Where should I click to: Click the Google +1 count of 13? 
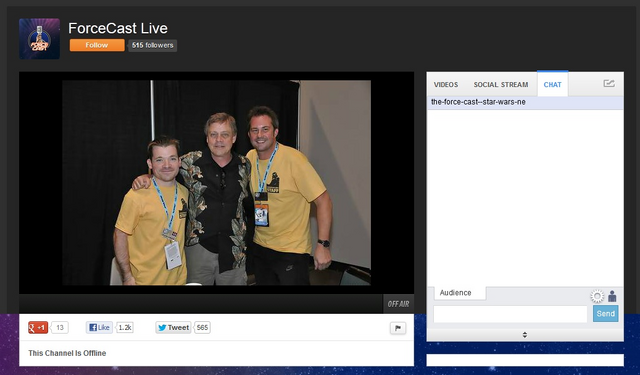click(x=60, y=327)
